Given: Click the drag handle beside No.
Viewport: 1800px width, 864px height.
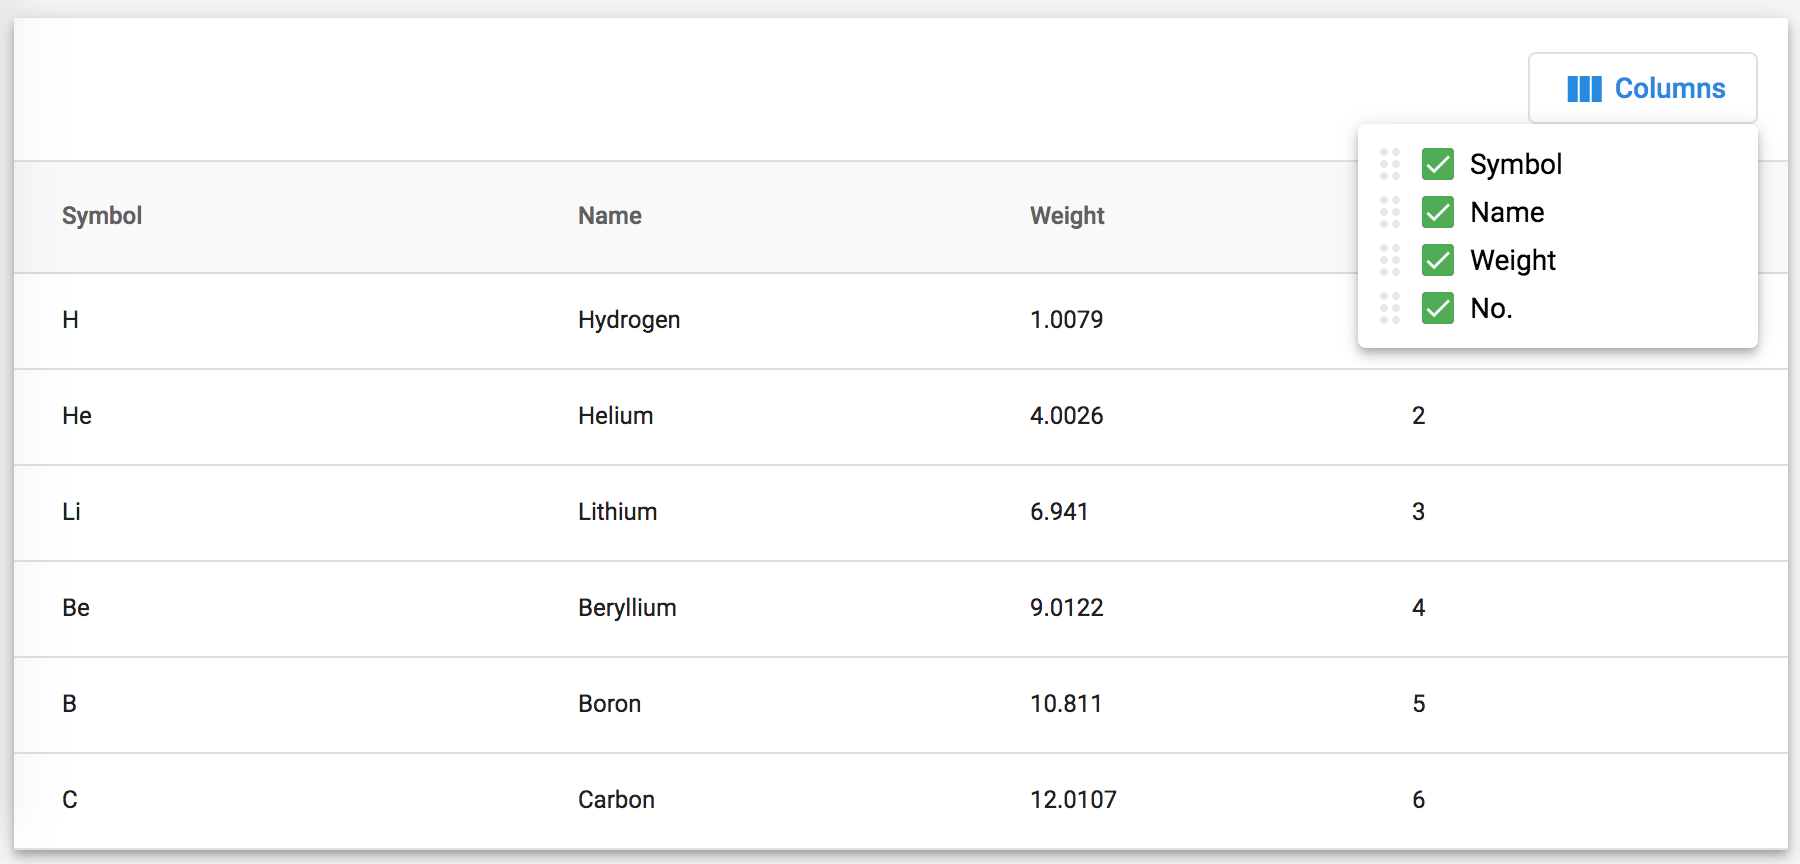Looking at the screenshot, I should pos(1390,308).
